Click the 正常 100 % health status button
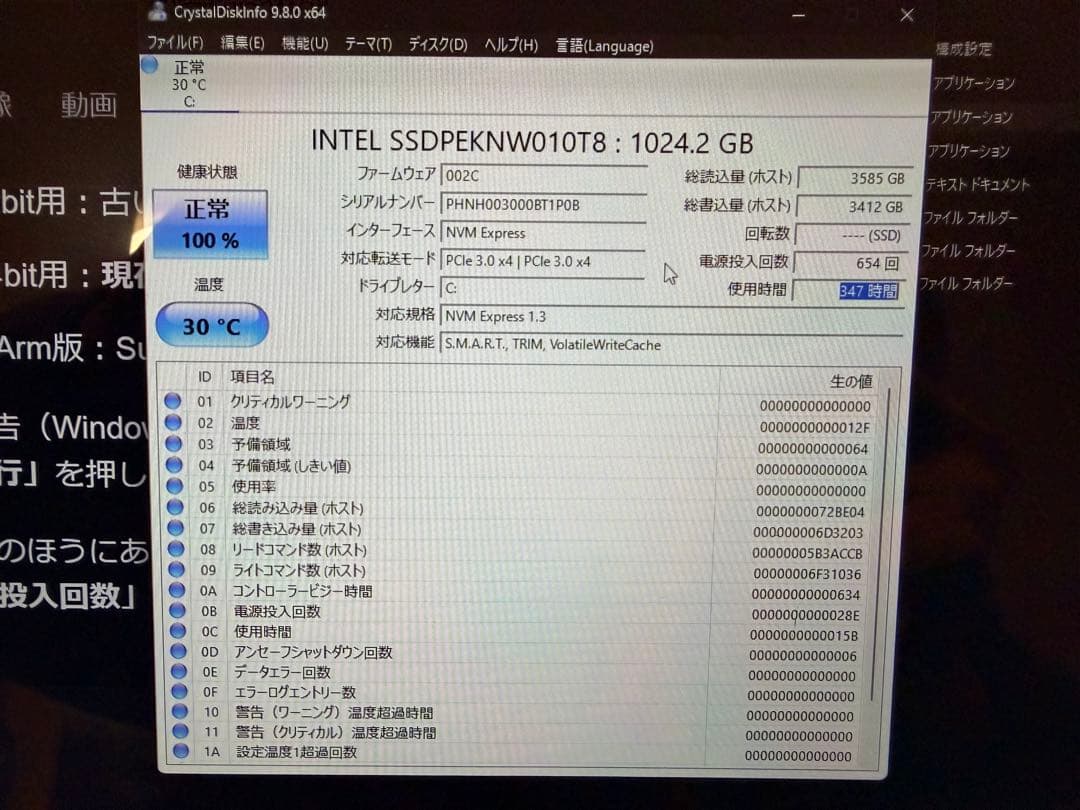 click(x=210, y=225)
